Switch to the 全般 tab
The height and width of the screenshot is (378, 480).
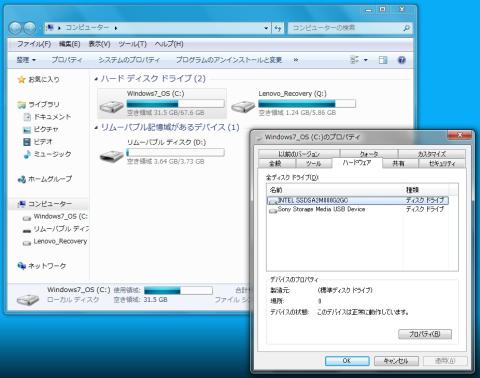(x=276, y=164)
